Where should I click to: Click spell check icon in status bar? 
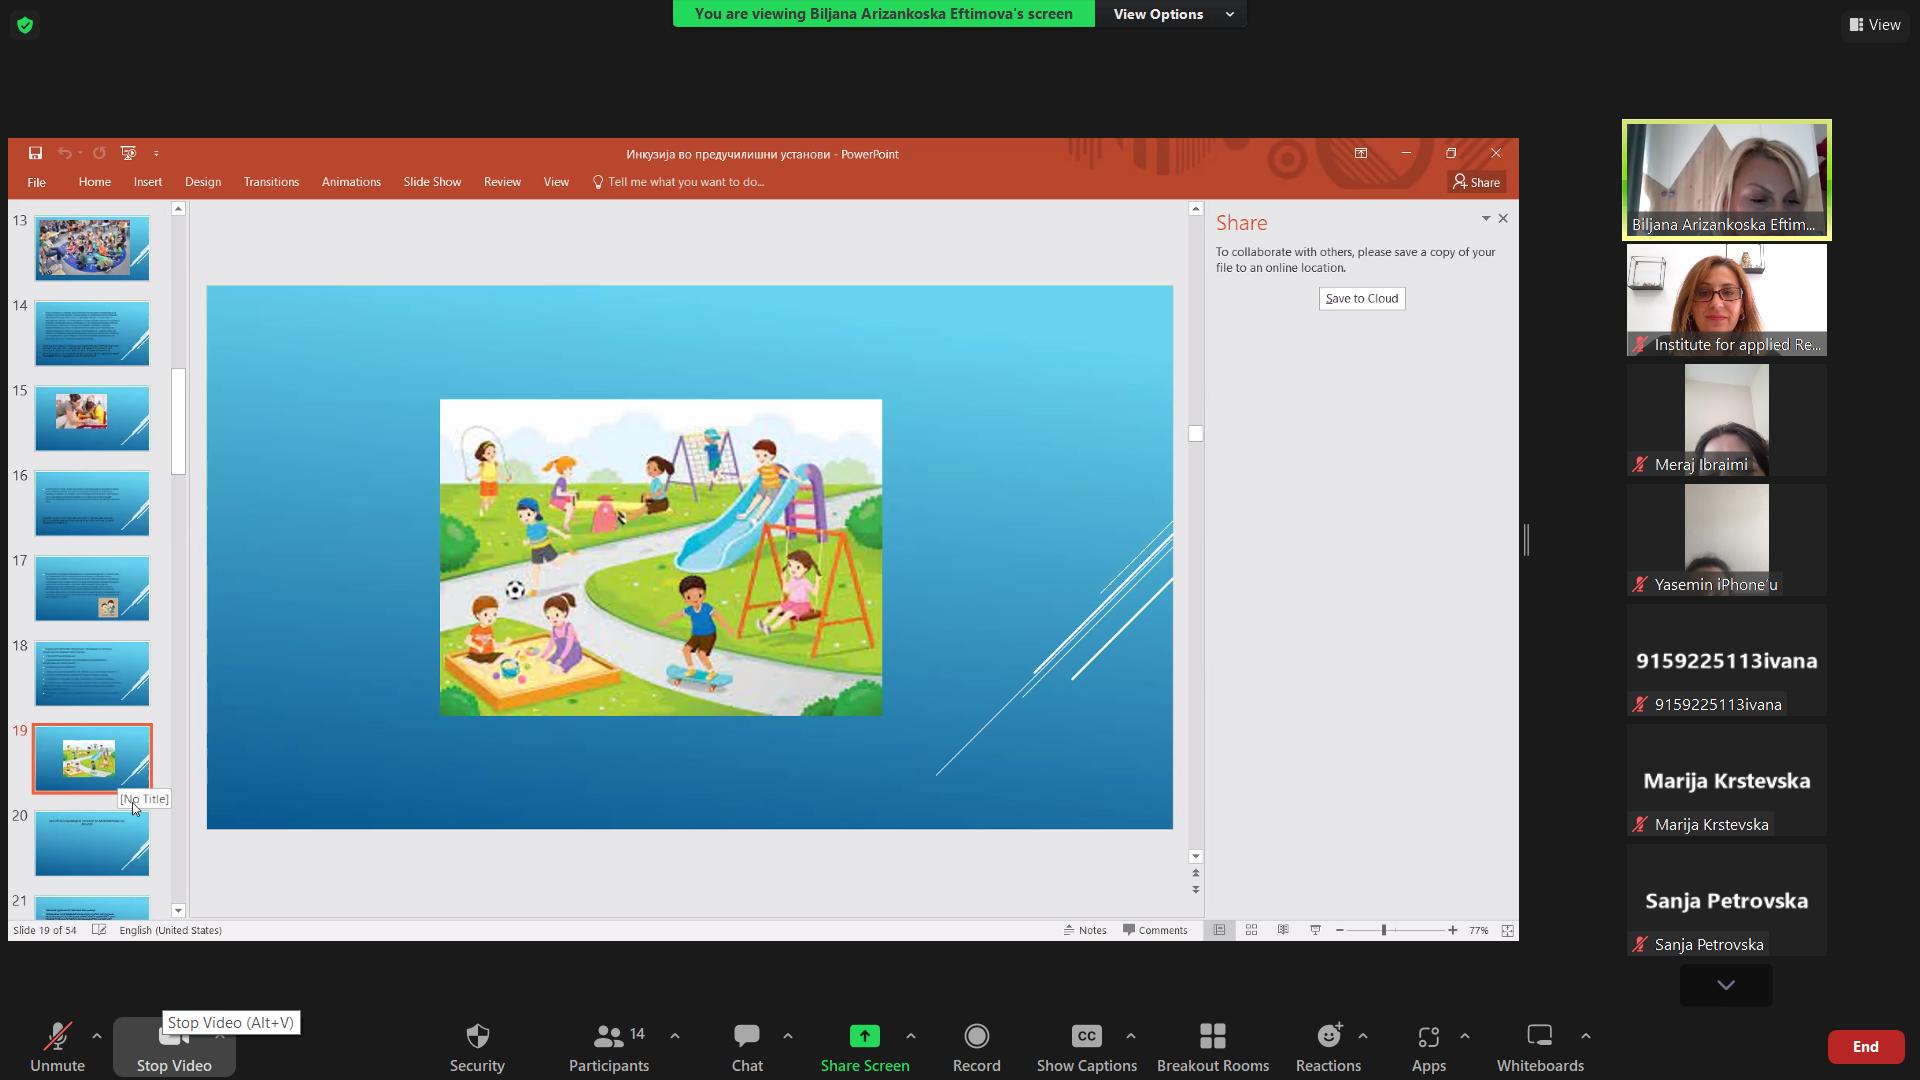point(99,930)
